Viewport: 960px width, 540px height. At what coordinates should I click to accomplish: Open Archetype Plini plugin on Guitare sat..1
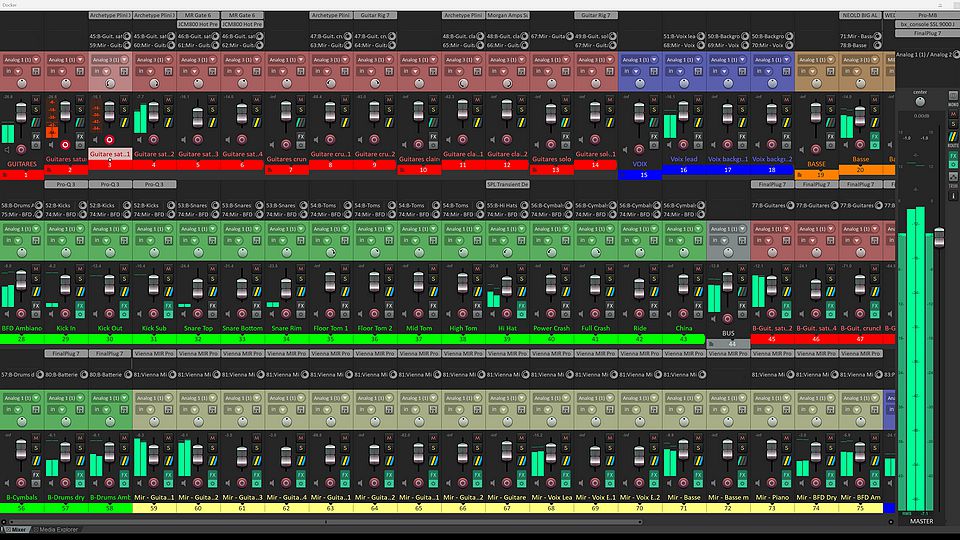110,16
